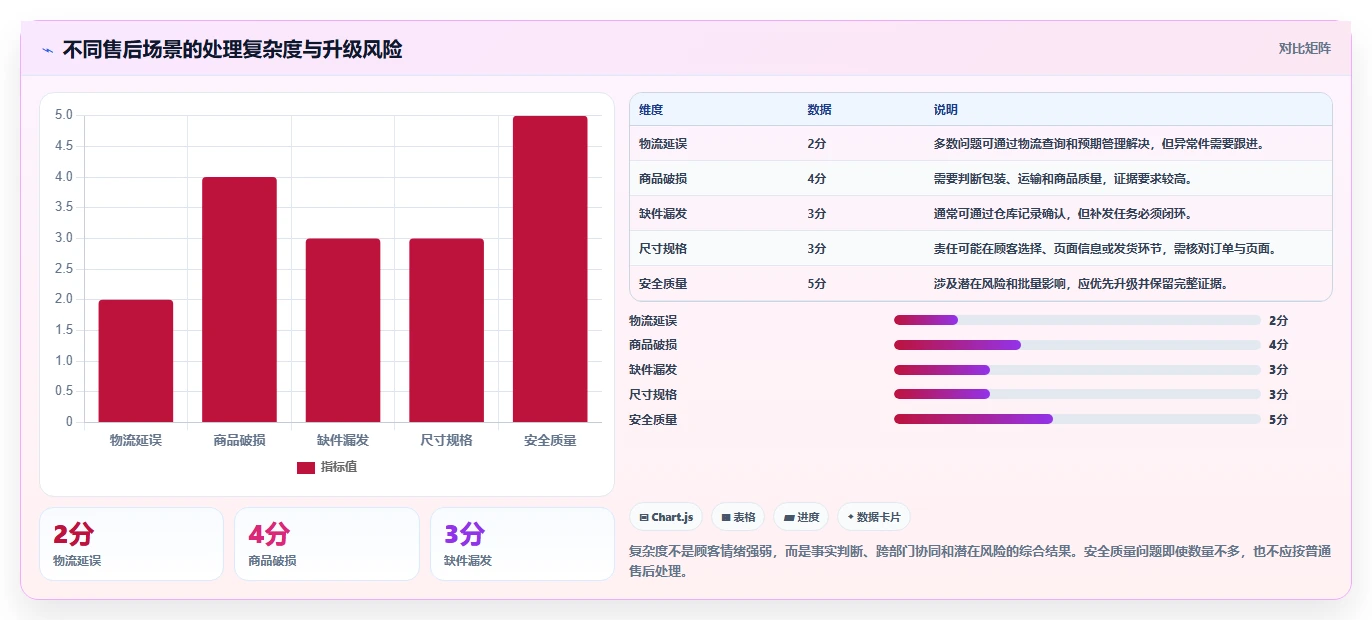Screen dimensions: 1372x620
Task: Click the 指标值 legend text
Action: click(339, 467)
